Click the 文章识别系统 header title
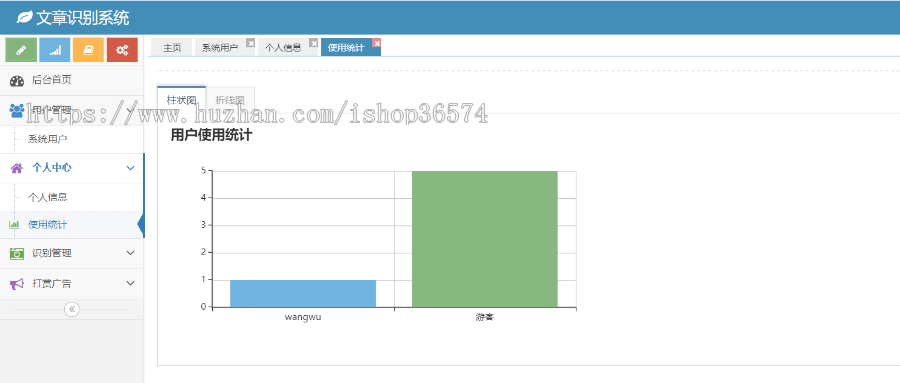 pyautogui.click(x=83, y=18)
